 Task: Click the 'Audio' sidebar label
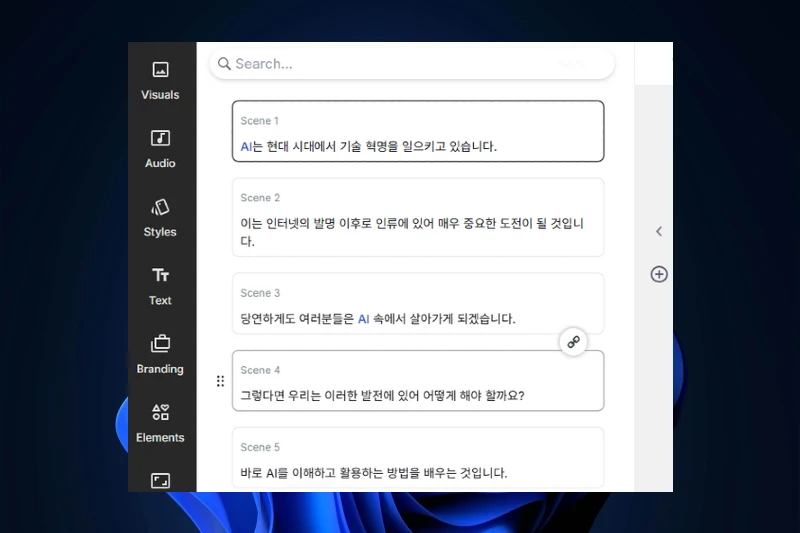tap(160, 163)
